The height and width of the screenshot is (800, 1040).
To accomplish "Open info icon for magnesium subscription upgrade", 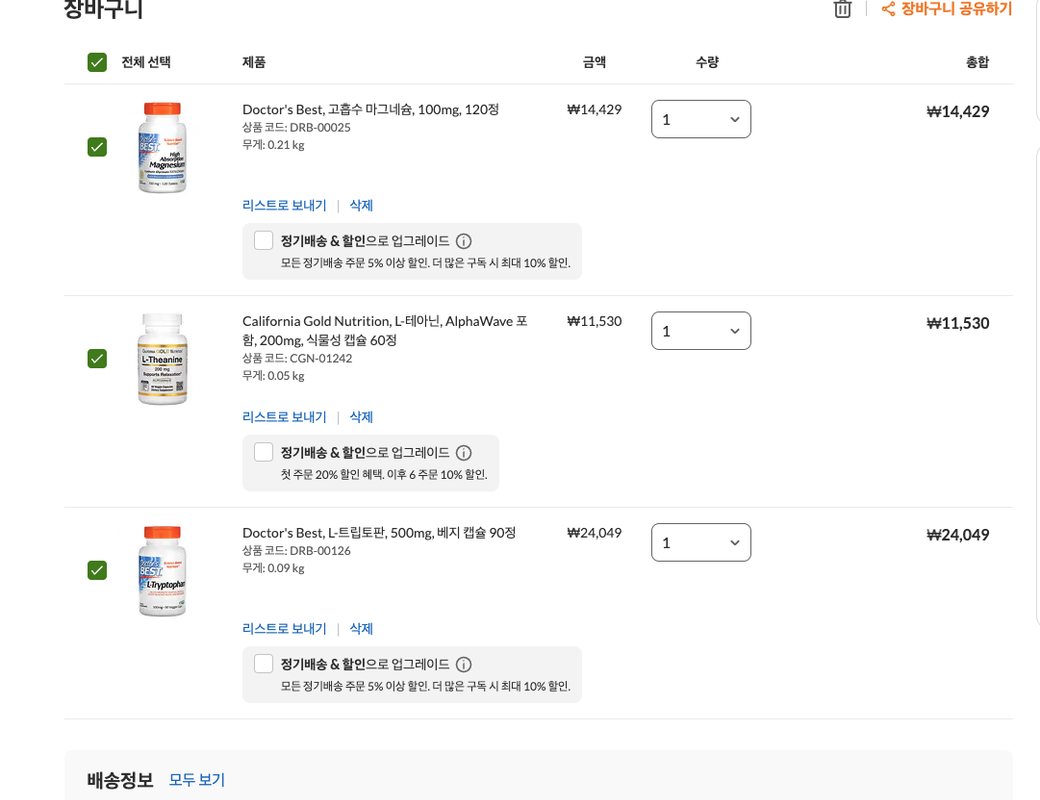I will coord(464,241).
